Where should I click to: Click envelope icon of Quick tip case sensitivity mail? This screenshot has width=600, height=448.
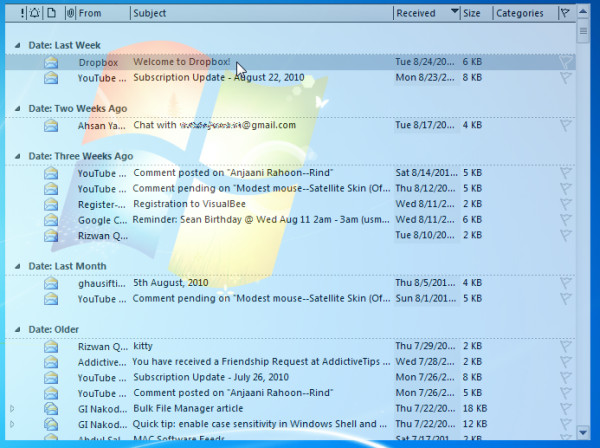click(x=51, y=424)
